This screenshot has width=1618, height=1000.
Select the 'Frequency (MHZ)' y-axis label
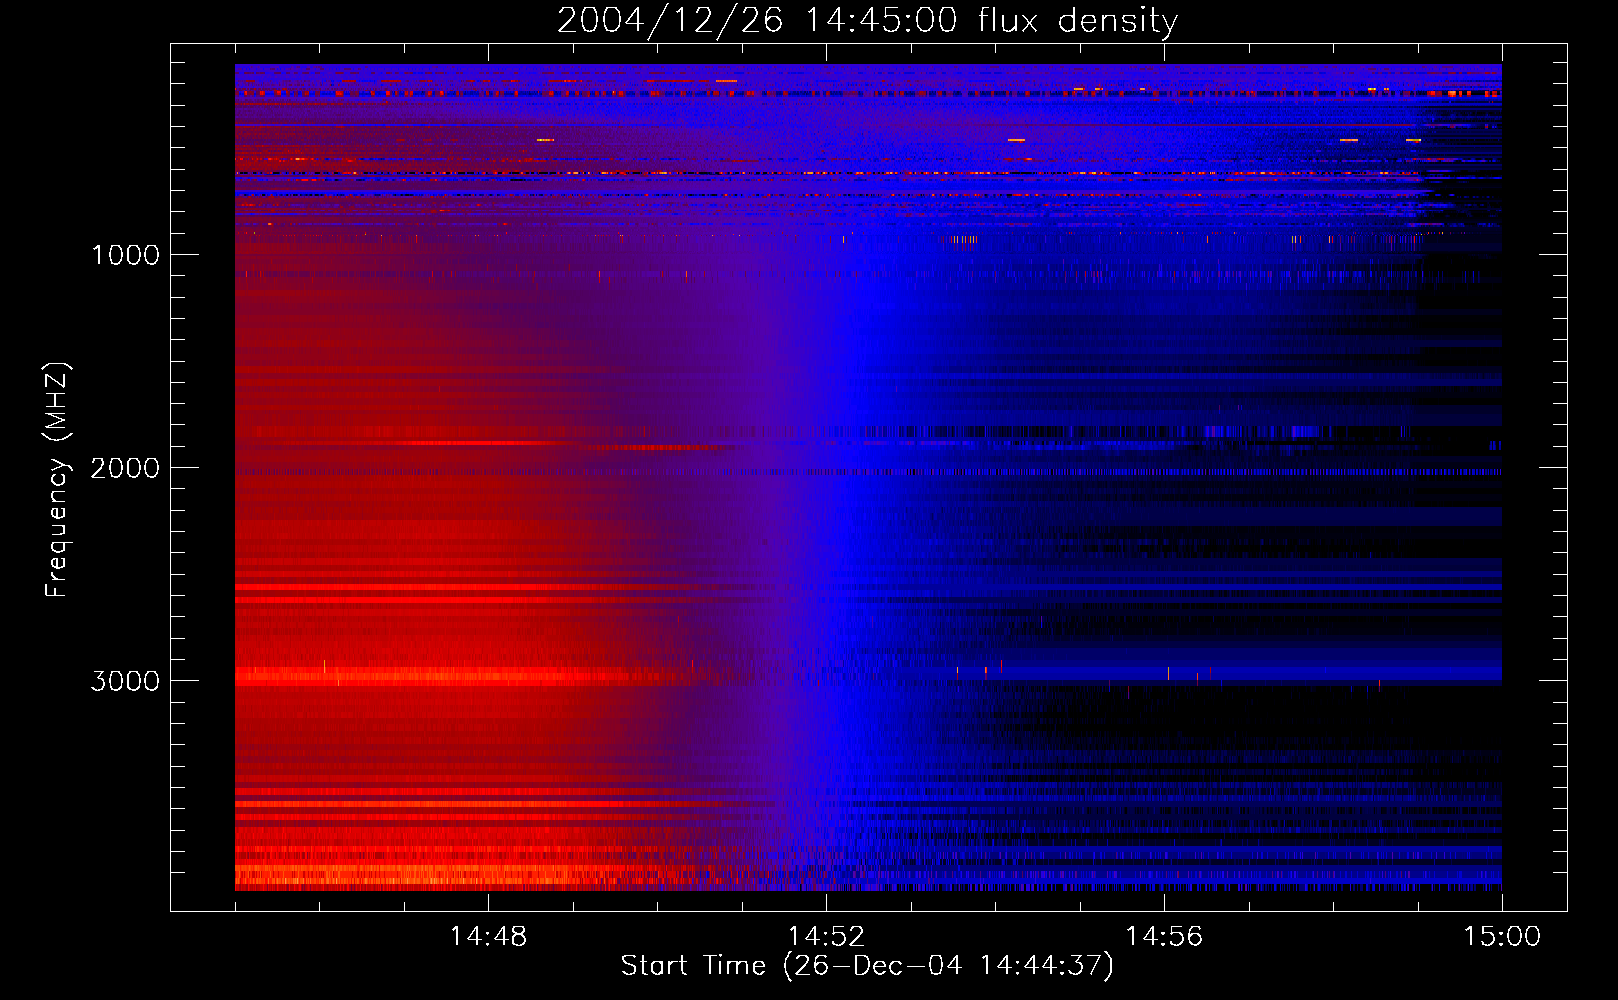coord(57,480)
